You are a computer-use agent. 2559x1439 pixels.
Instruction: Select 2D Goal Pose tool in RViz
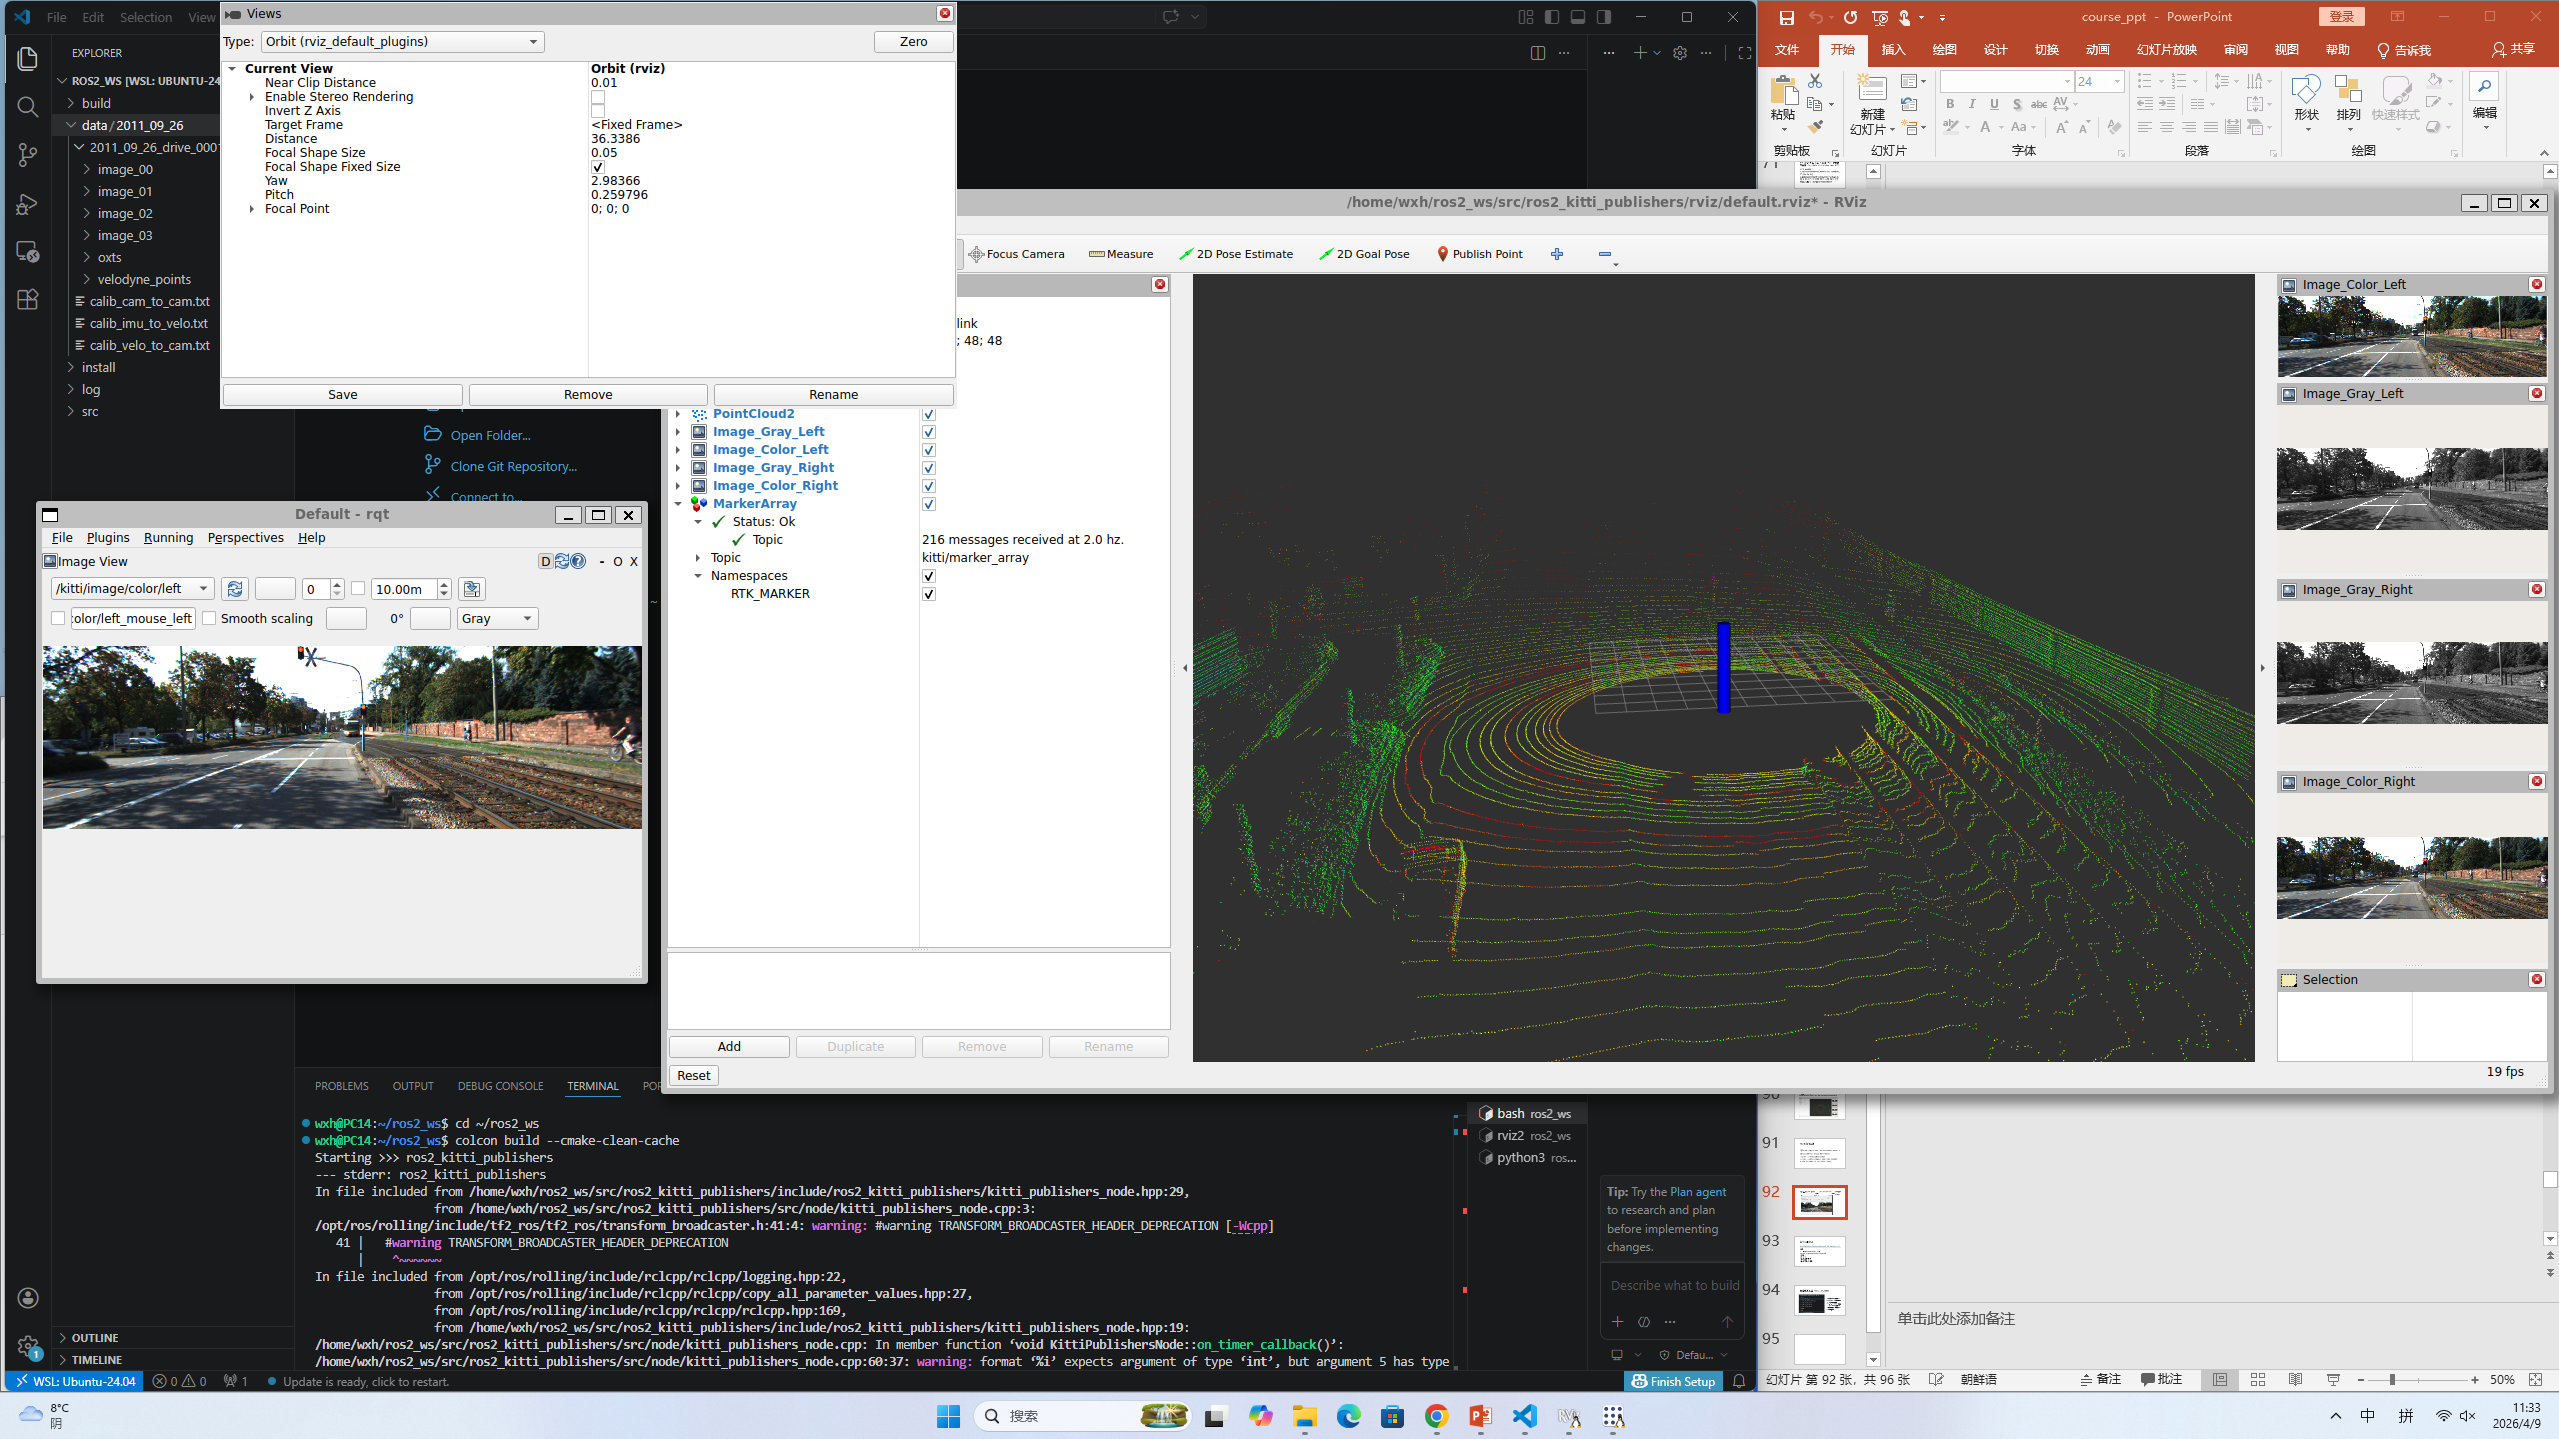1364,254
